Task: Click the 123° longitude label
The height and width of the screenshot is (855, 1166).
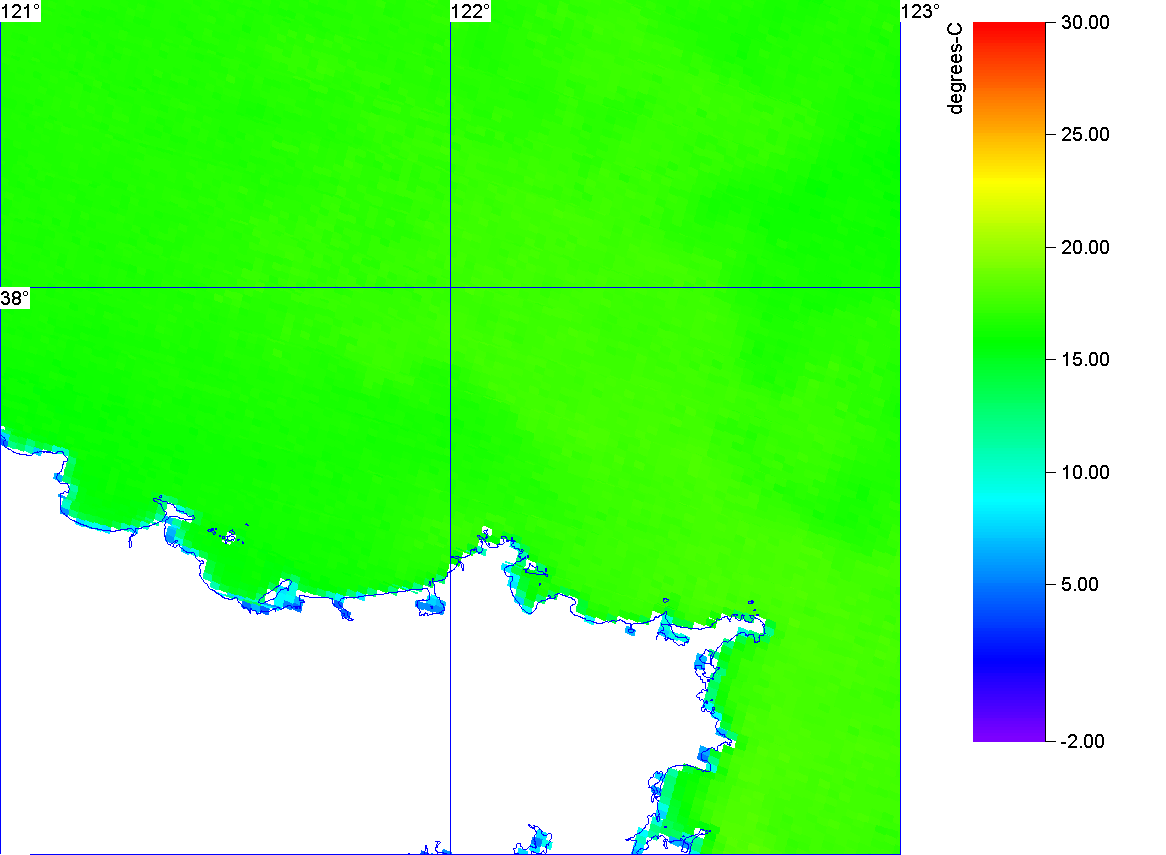Action: [921, 11]
